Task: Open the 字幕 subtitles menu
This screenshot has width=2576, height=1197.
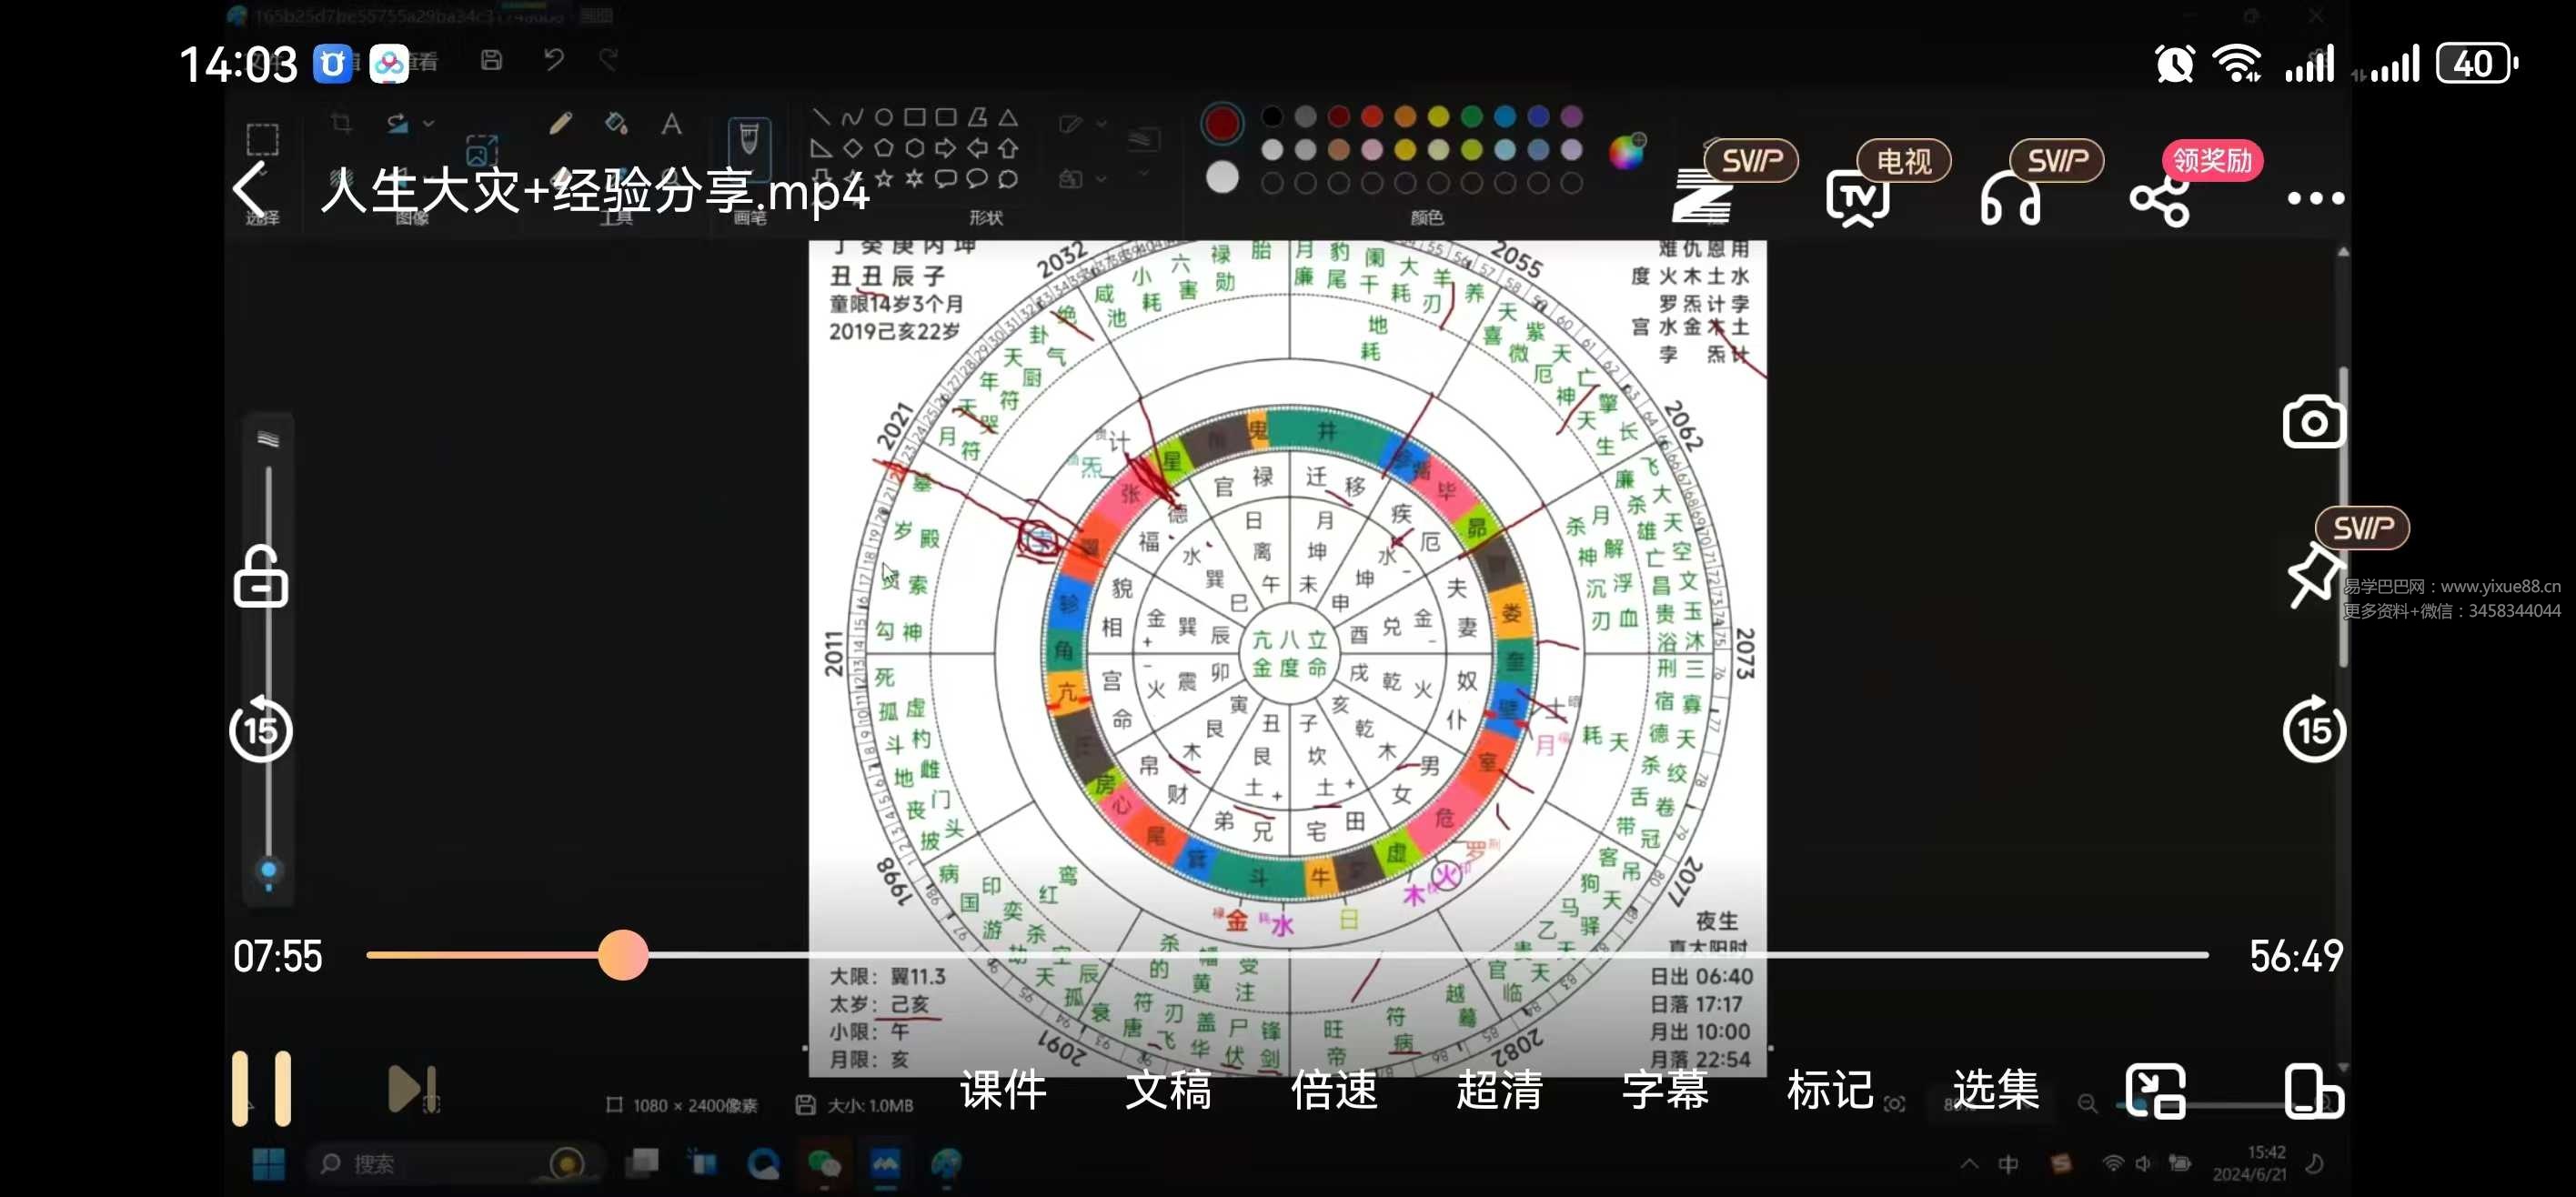Action: click(x=1665, y=1090)
